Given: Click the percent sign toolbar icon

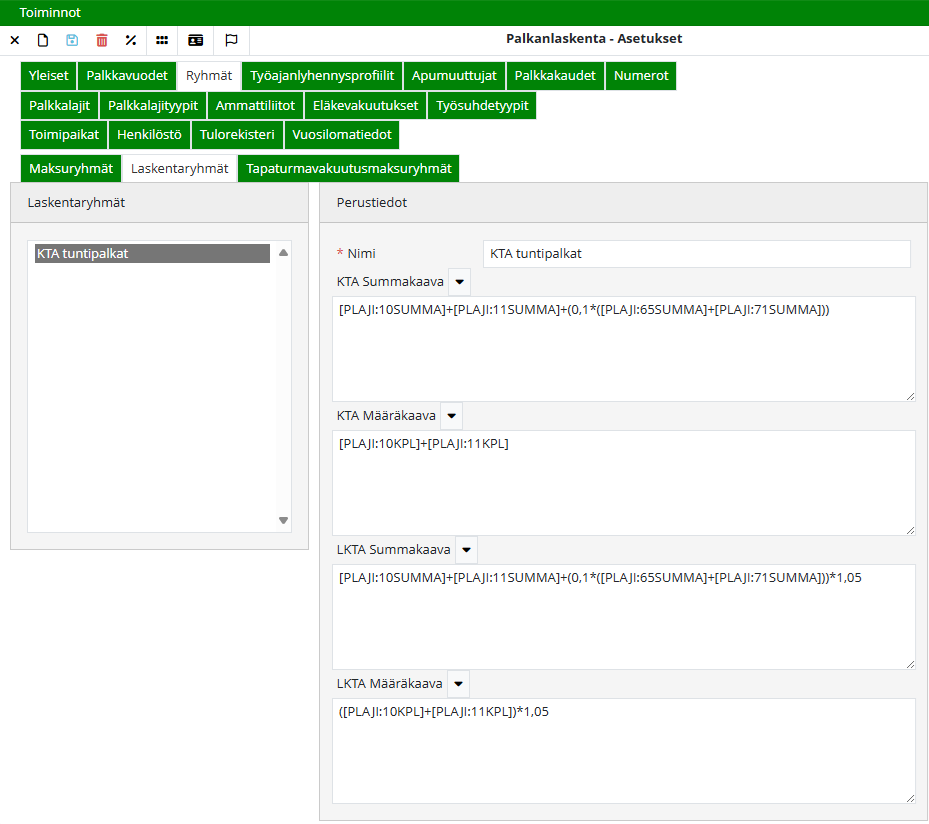Looking at the screenshot, I should pyautogui.click(x=130, y=40).
